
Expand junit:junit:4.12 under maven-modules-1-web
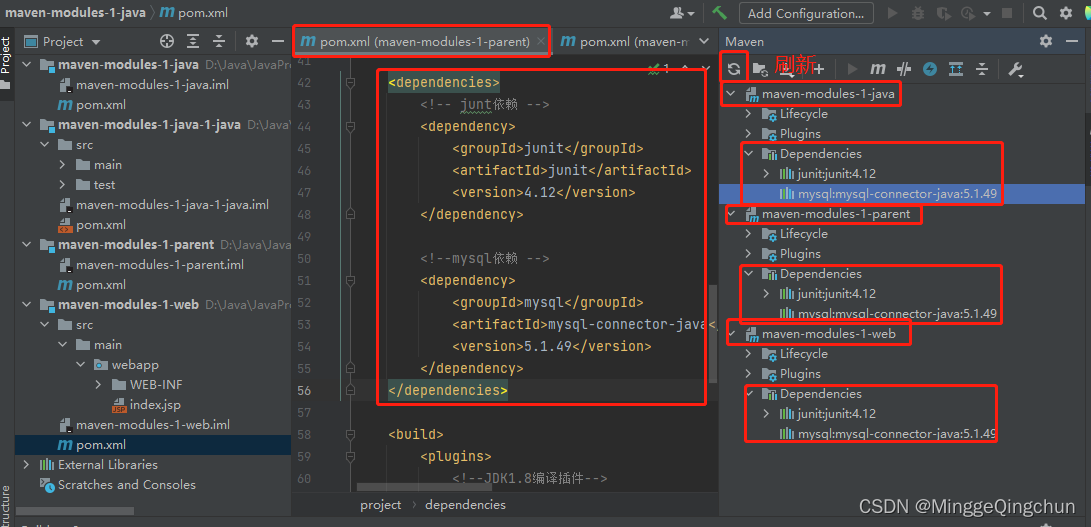(767, 414)
